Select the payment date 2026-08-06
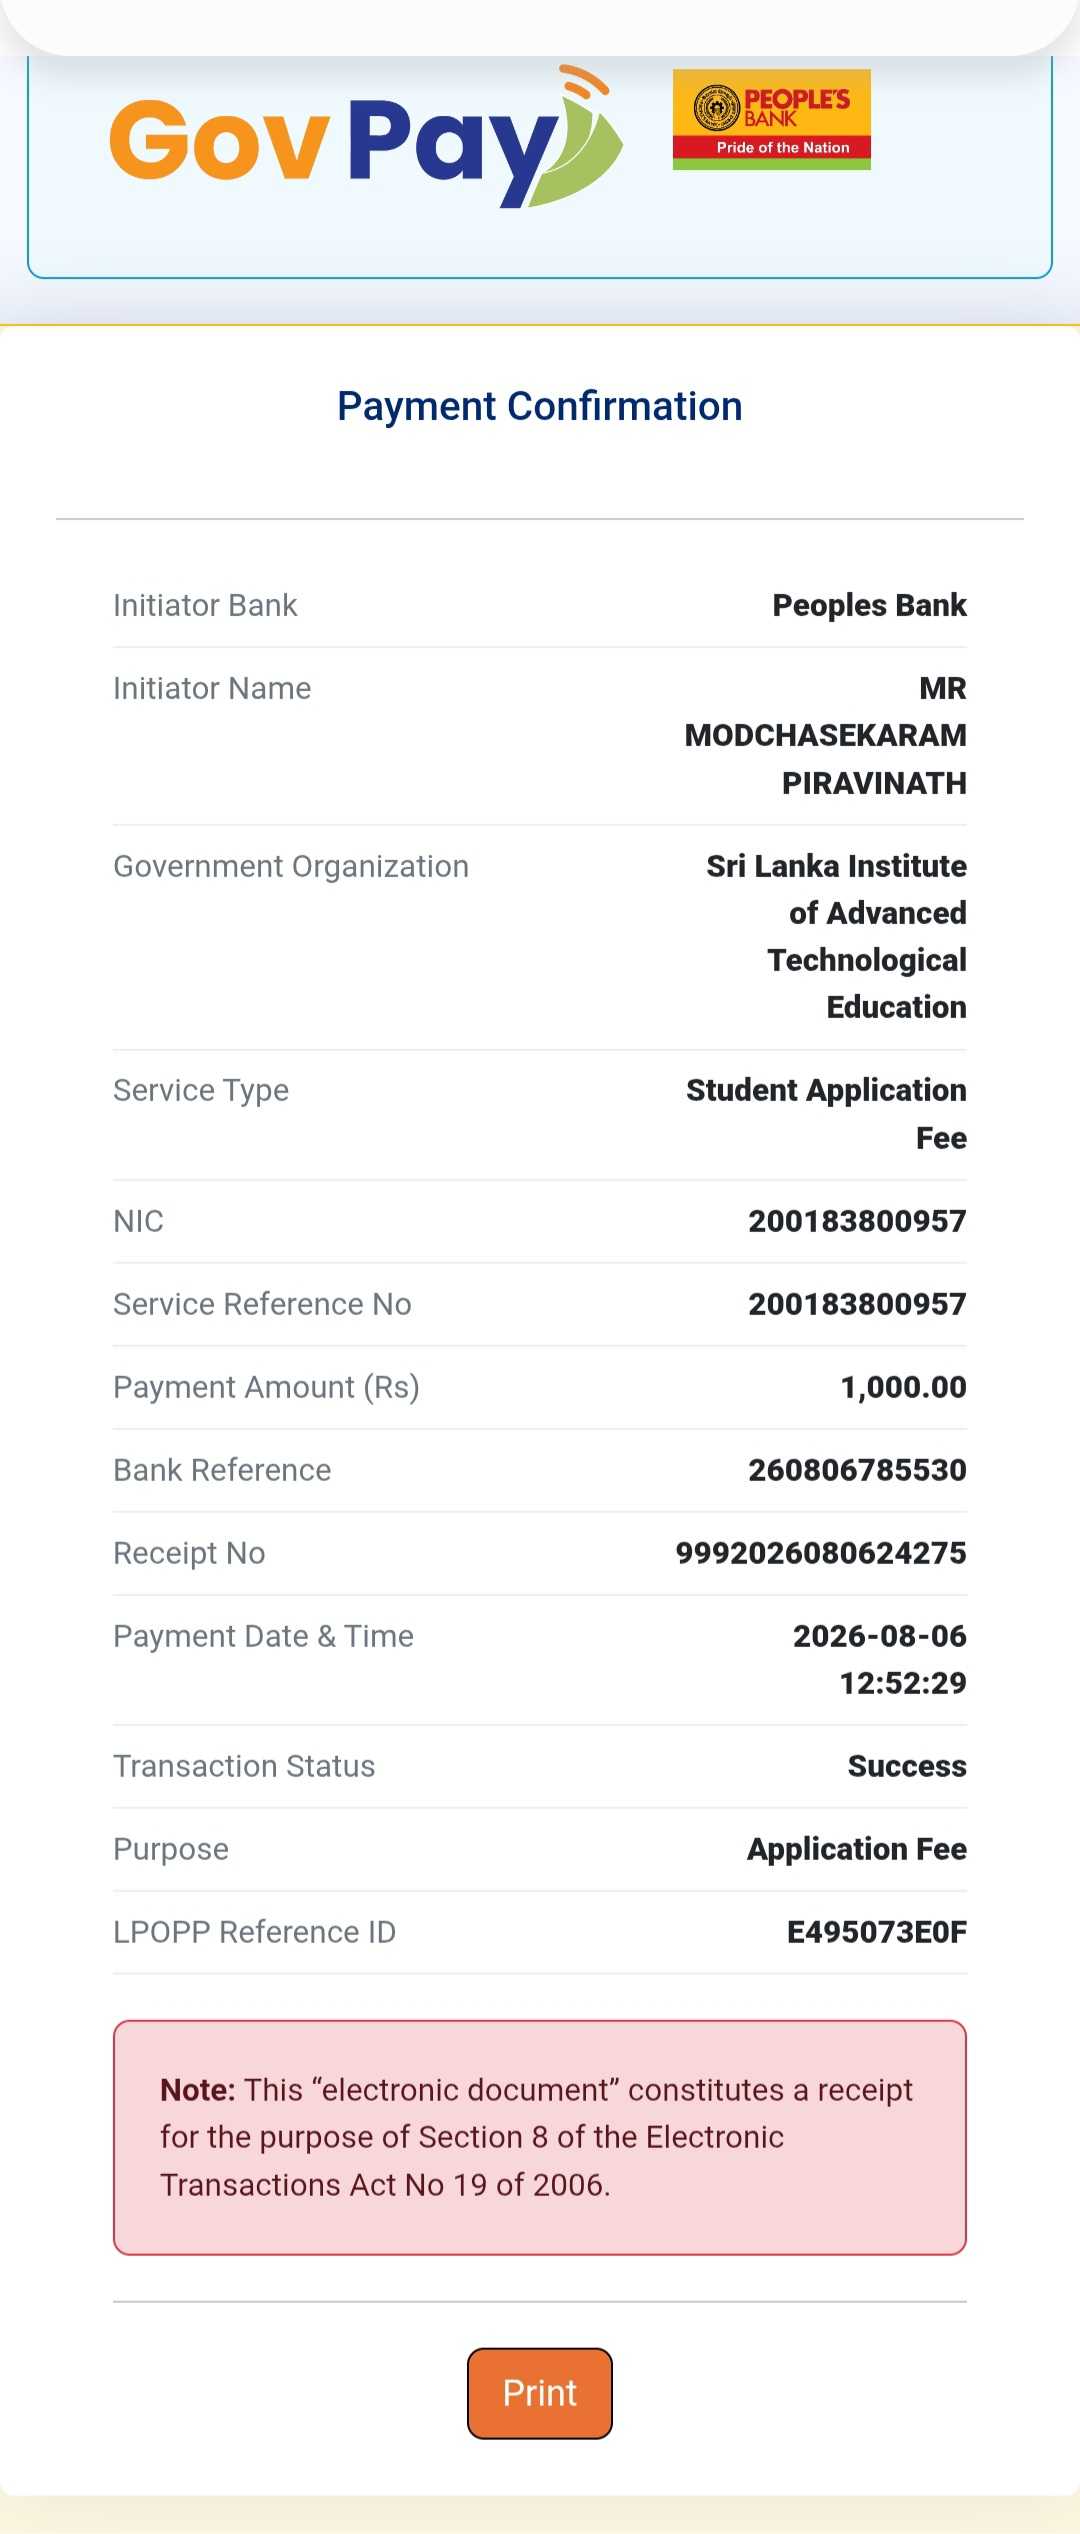 point(880,1636)
